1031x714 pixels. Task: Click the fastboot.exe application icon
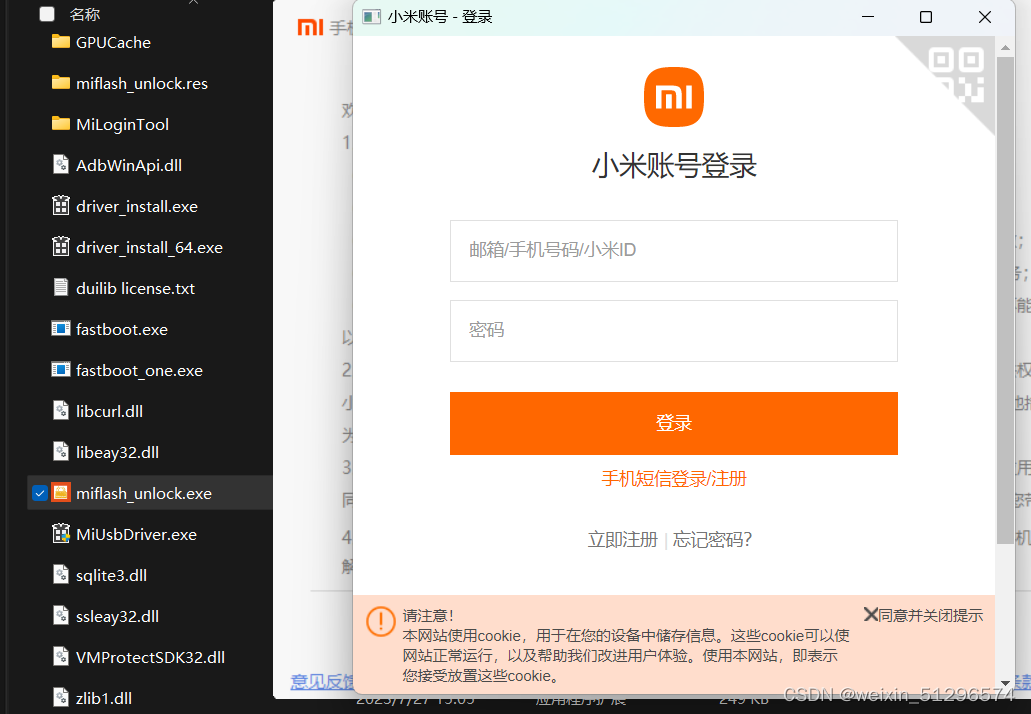point(60,328)
